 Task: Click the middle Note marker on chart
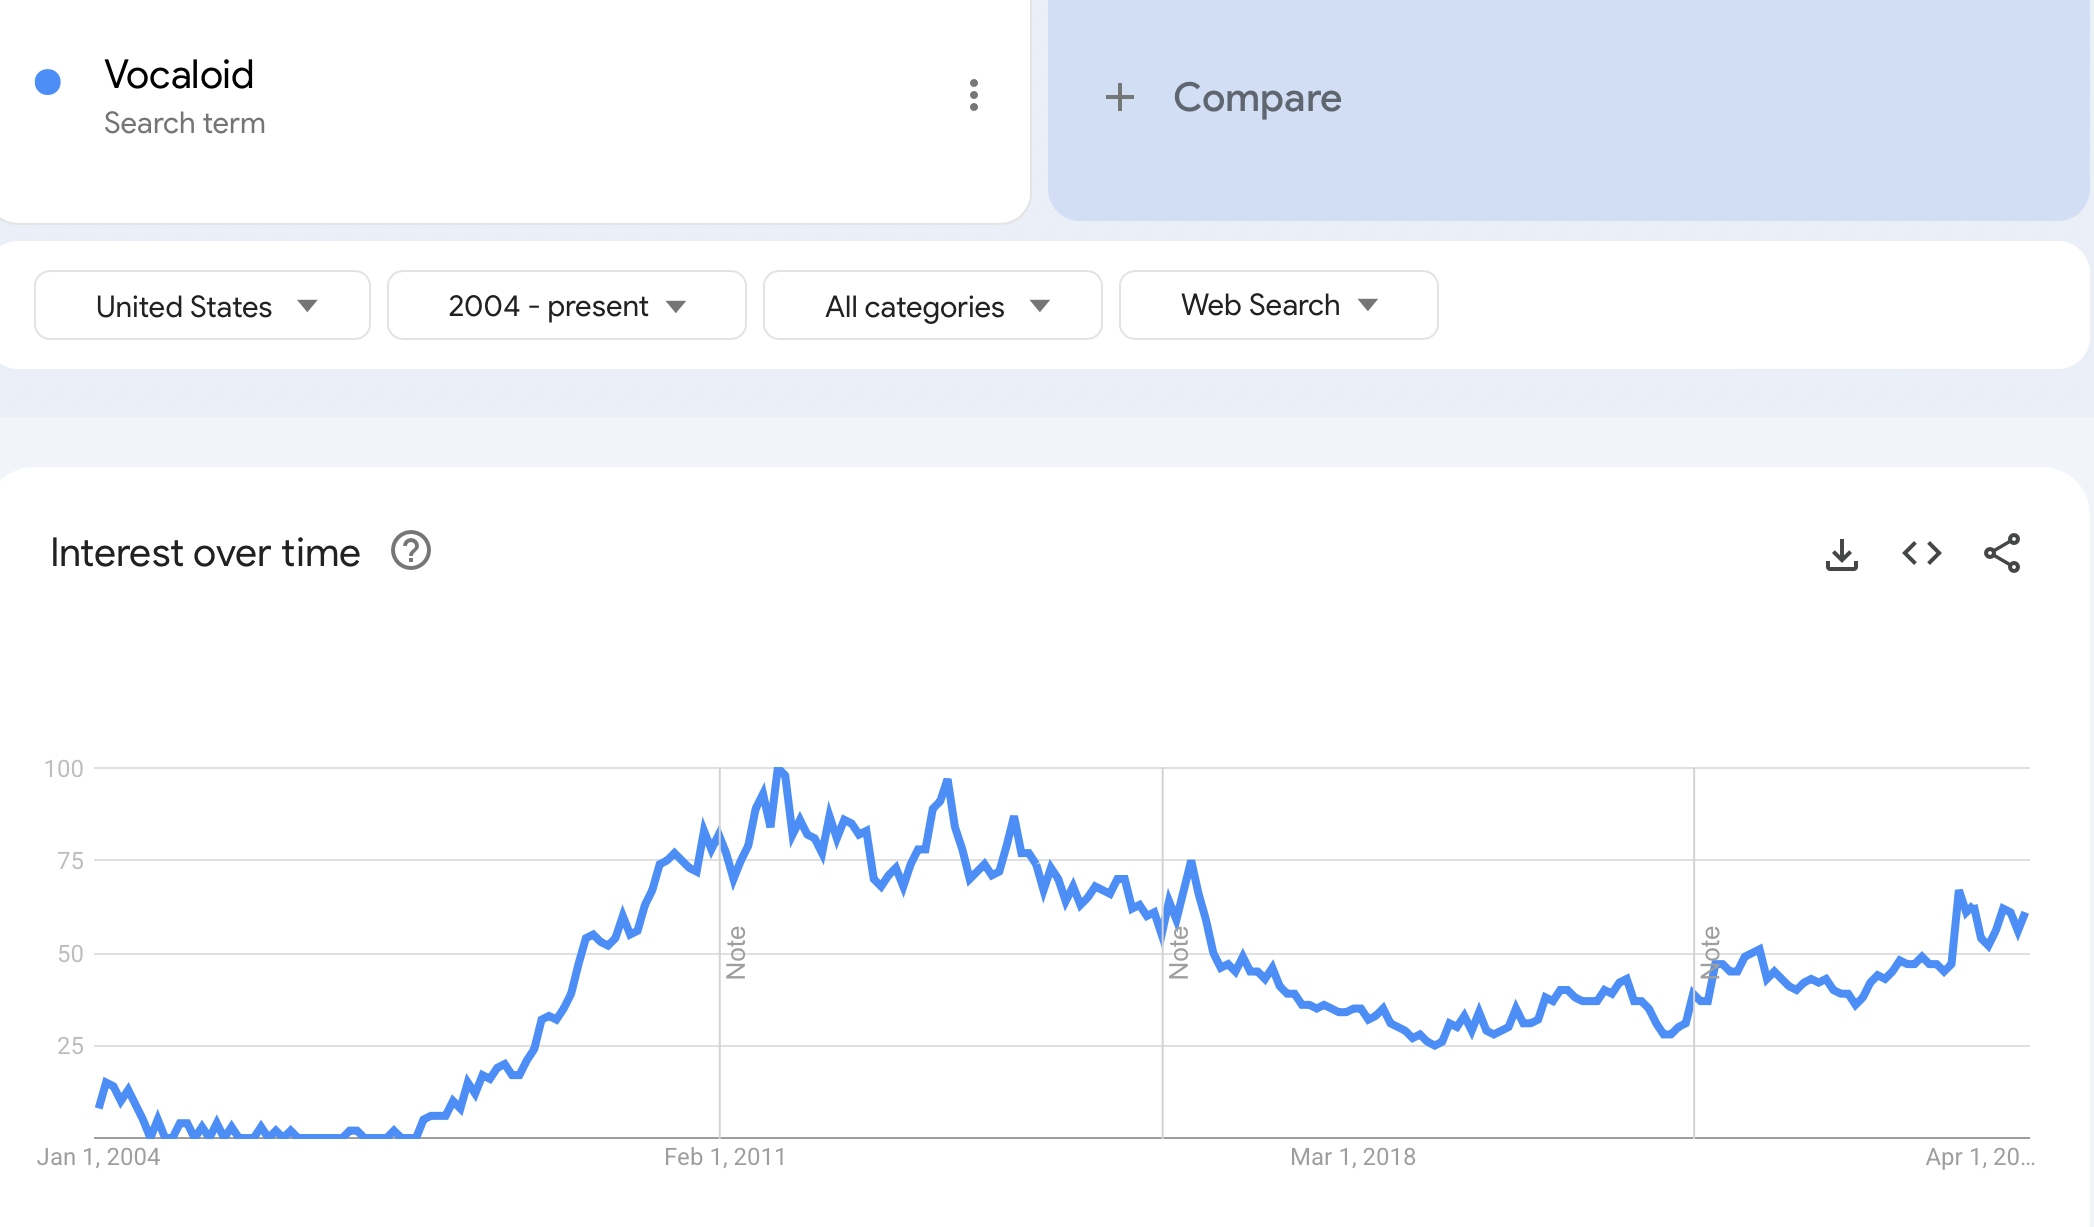(1179, 952)
